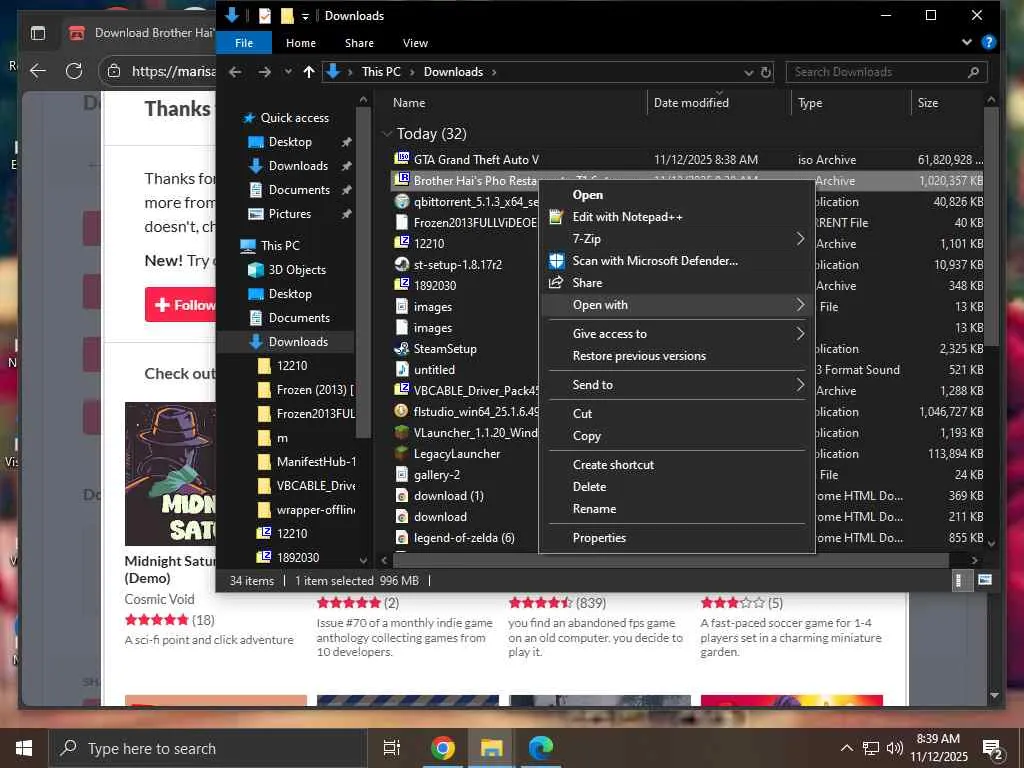Screen dimensions: 1024x768
Task: Choose Copy in the context menu
Action: pos(677,436)
